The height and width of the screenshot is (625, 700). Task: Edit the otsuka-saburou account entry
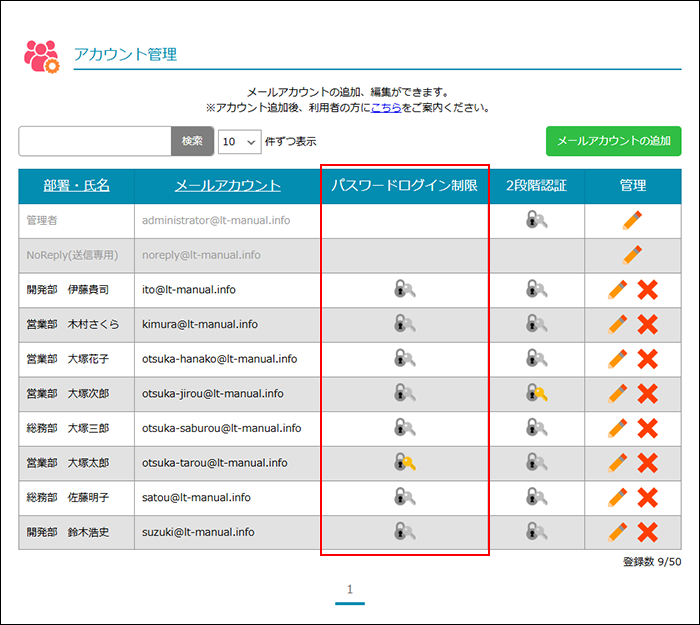(x=618, y=428)
